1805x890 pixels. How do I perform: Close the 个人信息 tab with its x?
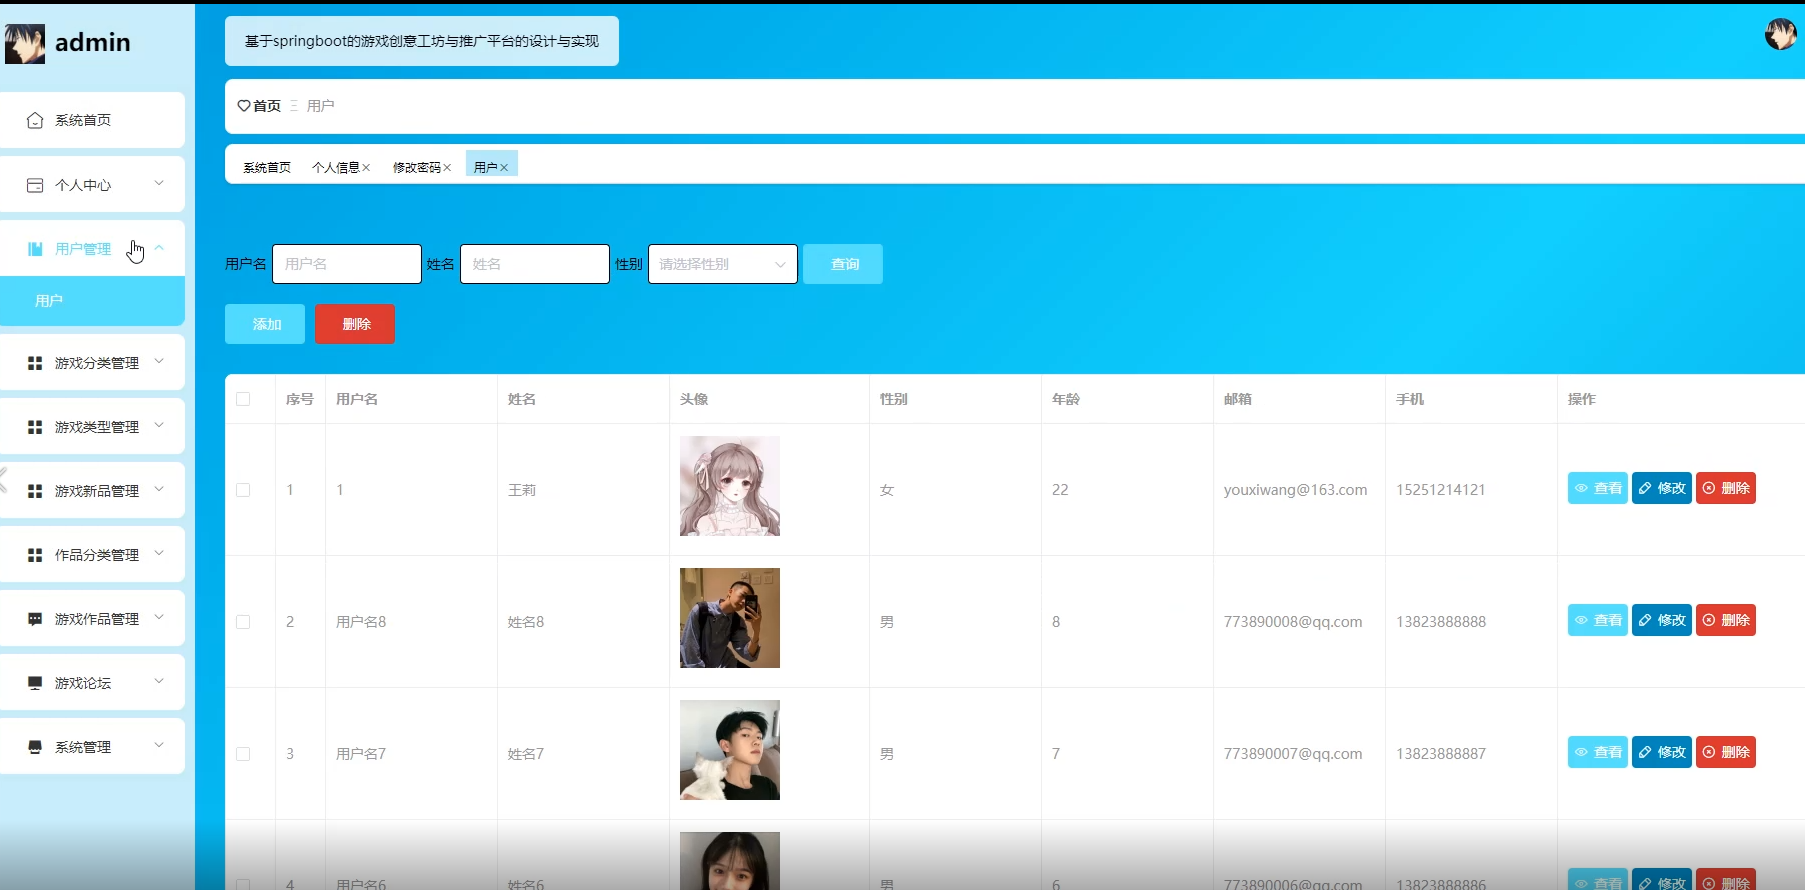(x=366, y=168)
